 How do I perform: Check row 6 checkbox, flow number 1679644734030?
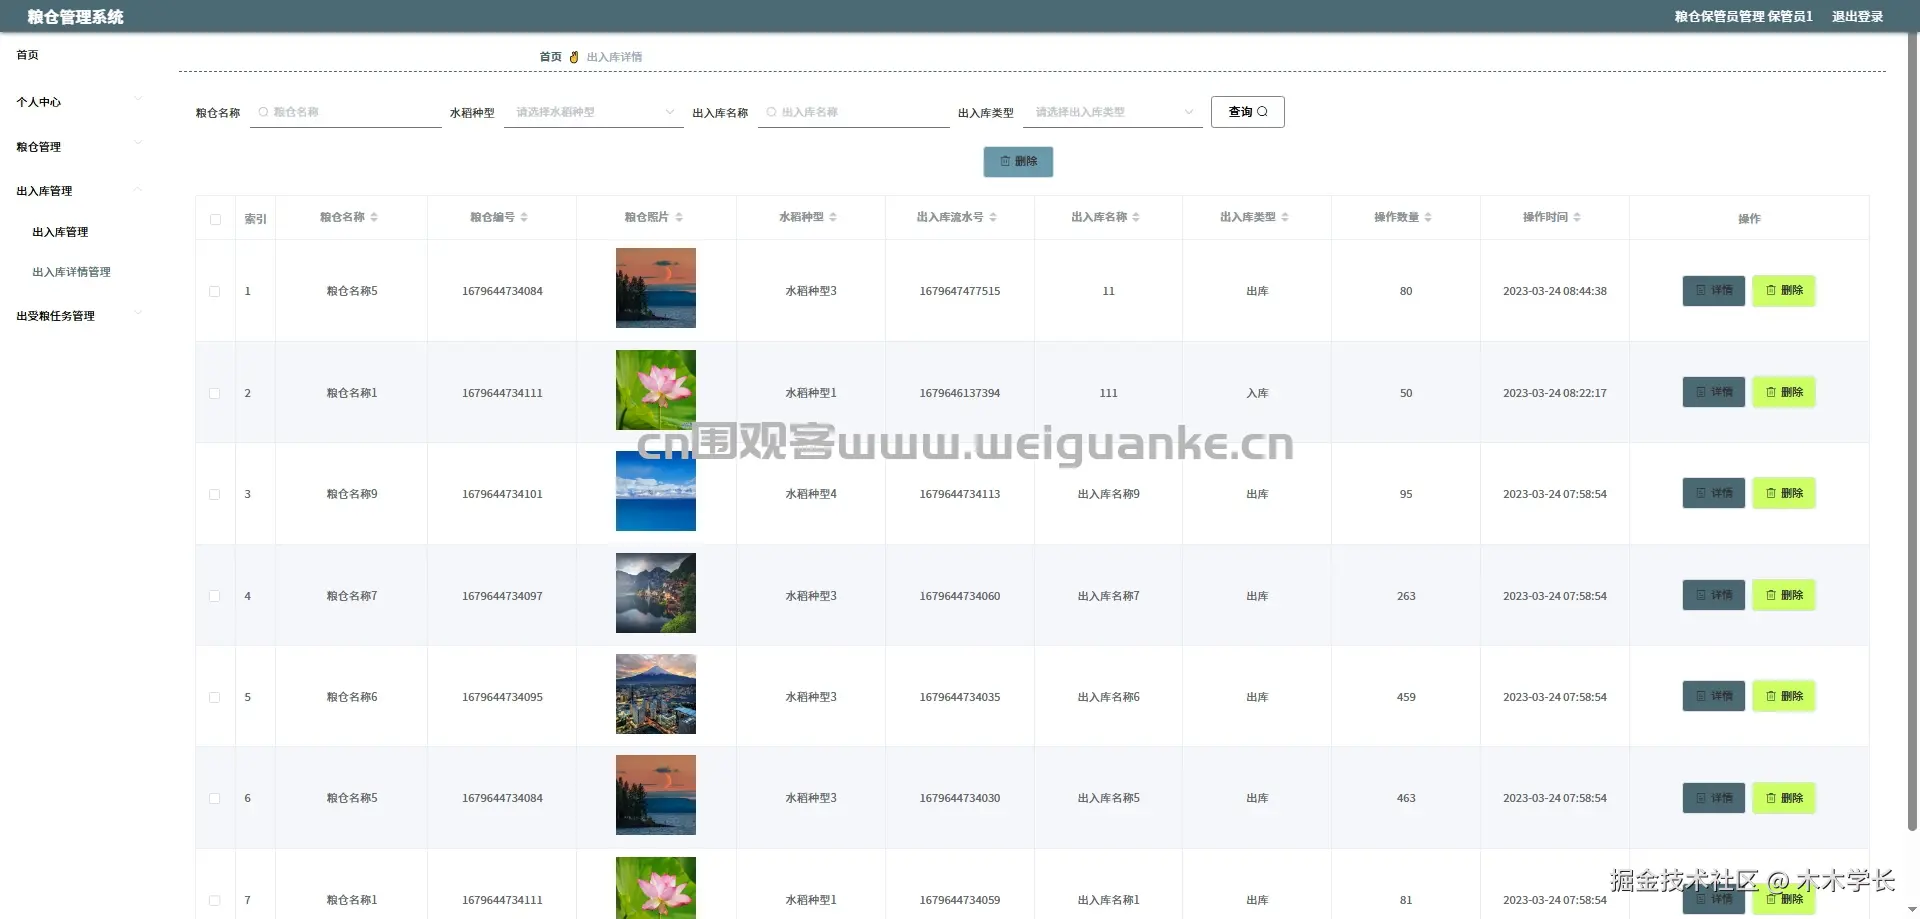pyautogui.click(x=215, y=798)
